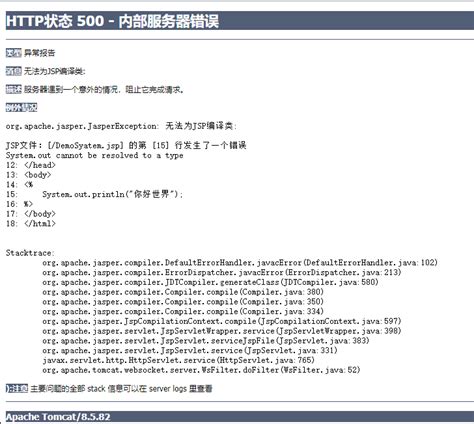Image resolution: width=474 pixels, height=424 pixels.
Task: Select the WsFilter.doFilter stack line
Action: tap(201, 370)
